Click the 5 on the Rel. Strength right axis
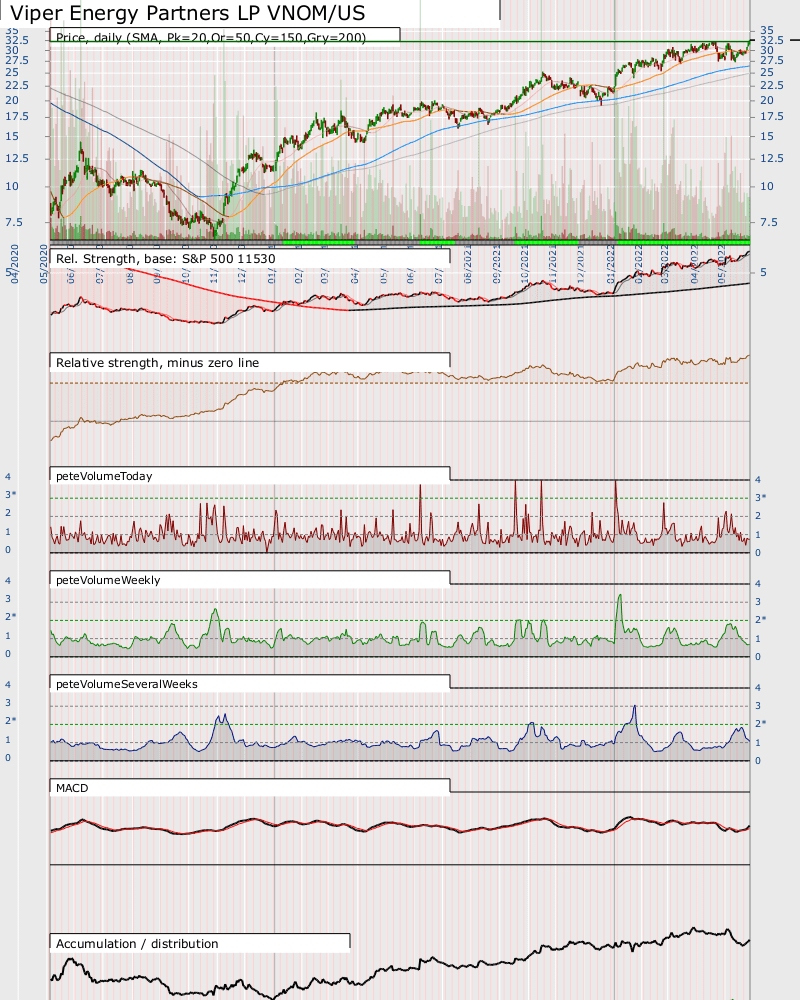The height and width of the screenshot is (1000, 800). tap(763, 272)
